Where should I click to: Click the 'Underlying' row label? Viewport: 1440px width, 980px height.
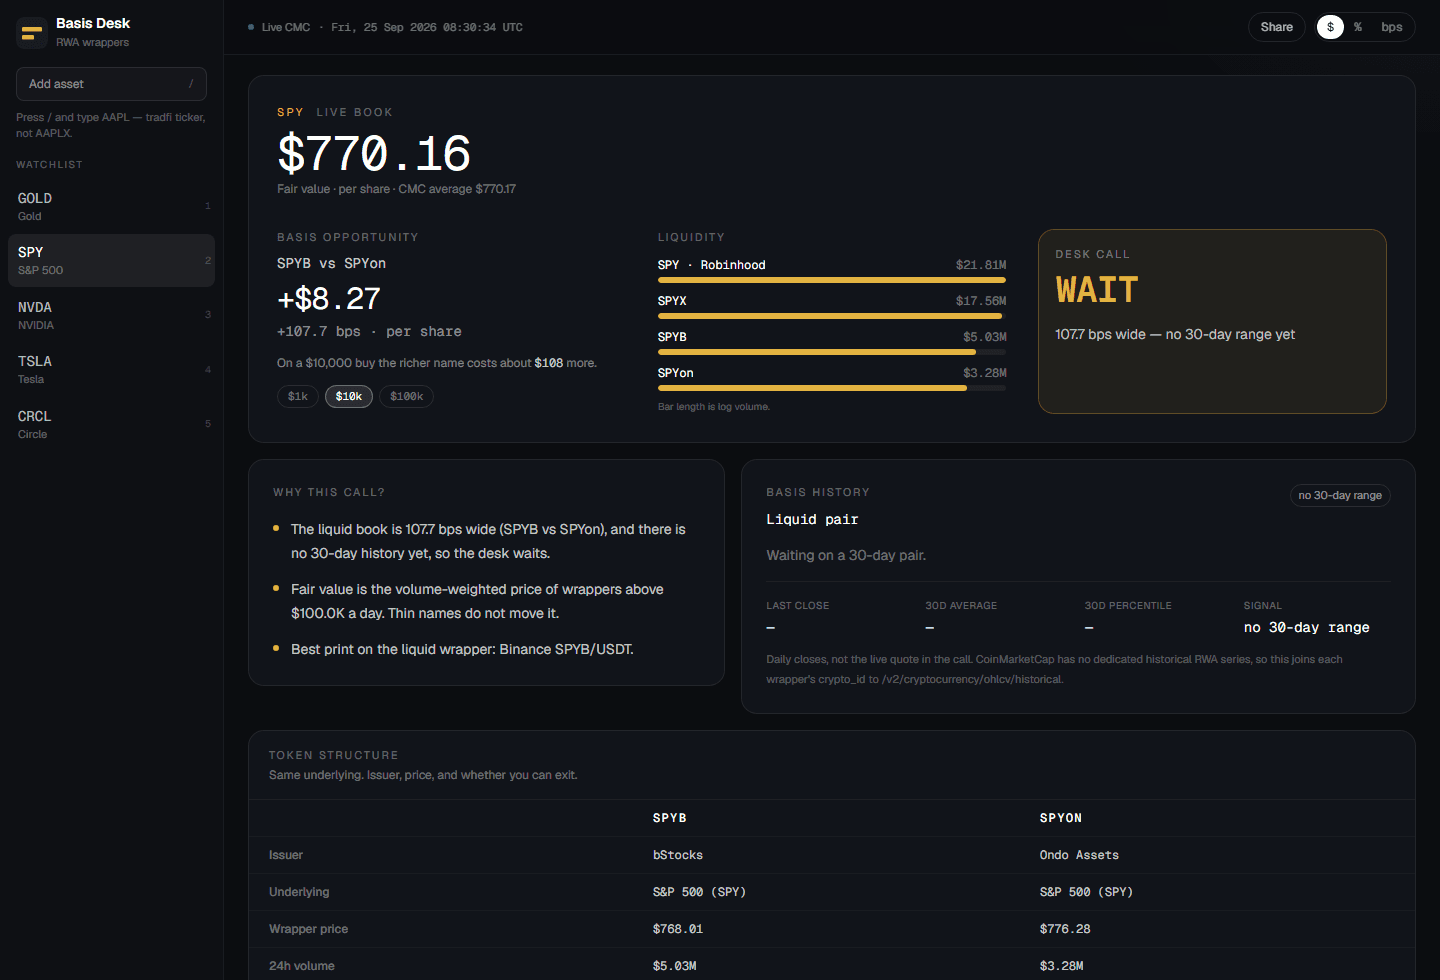click(299, 892)
